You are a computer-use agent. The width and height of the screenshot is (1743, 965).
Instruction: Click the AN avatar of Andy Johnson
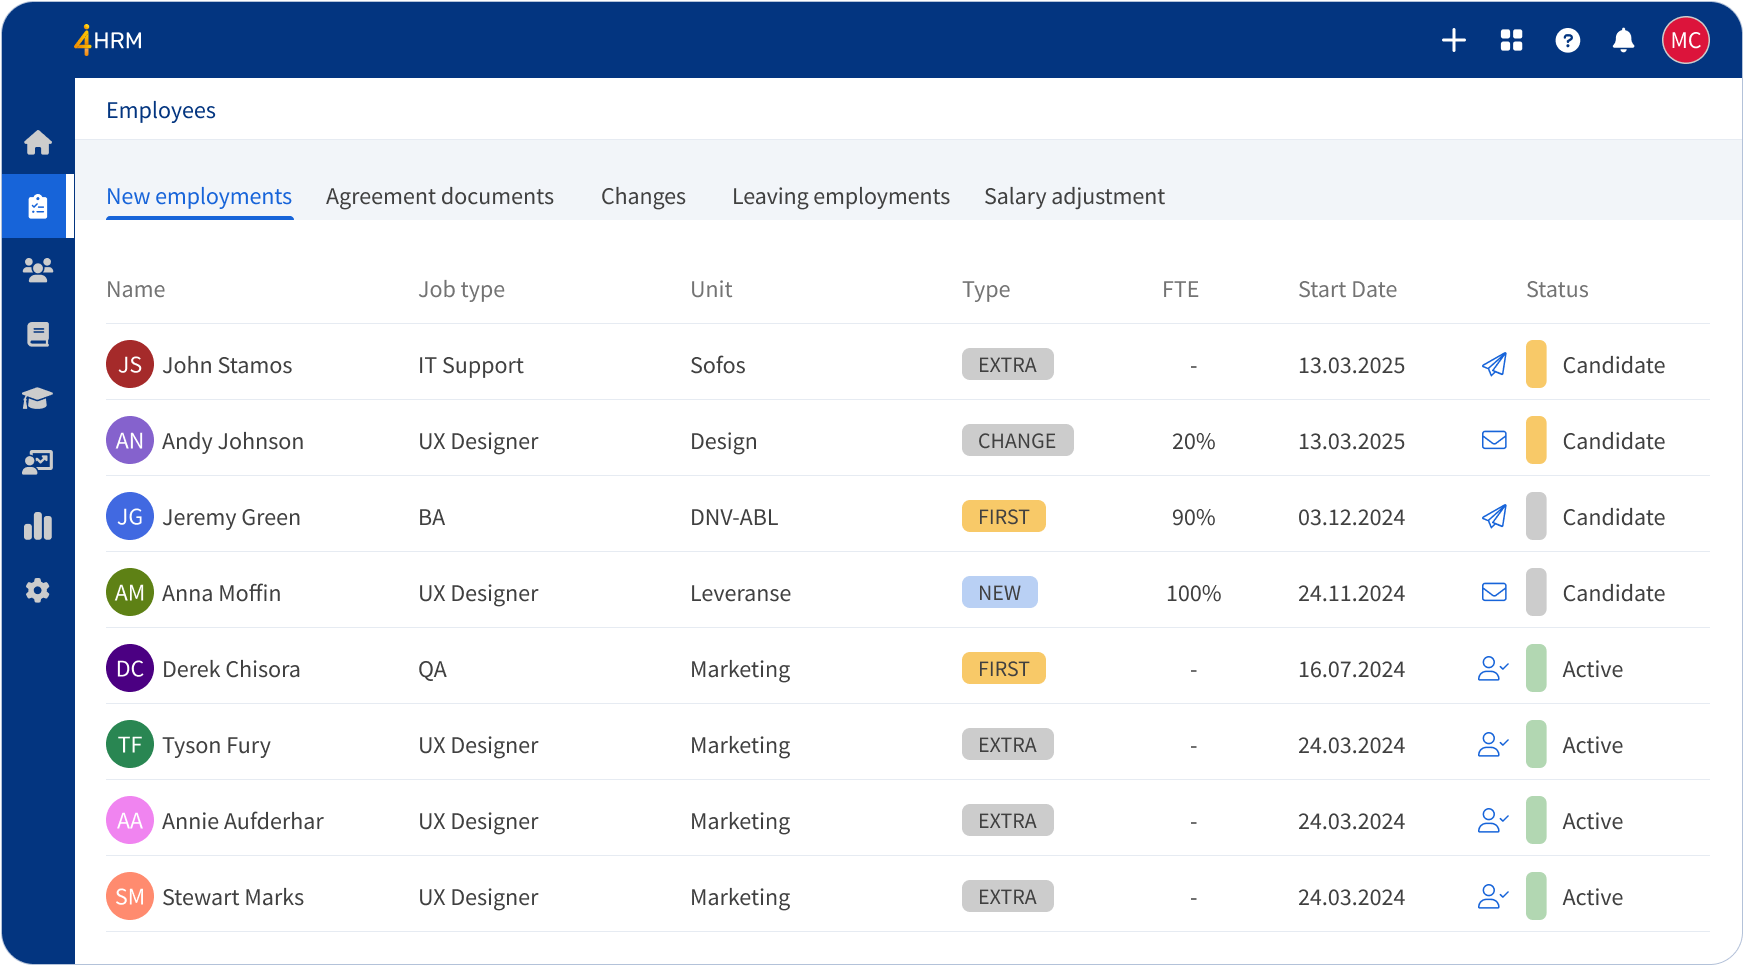pos(130,440)
